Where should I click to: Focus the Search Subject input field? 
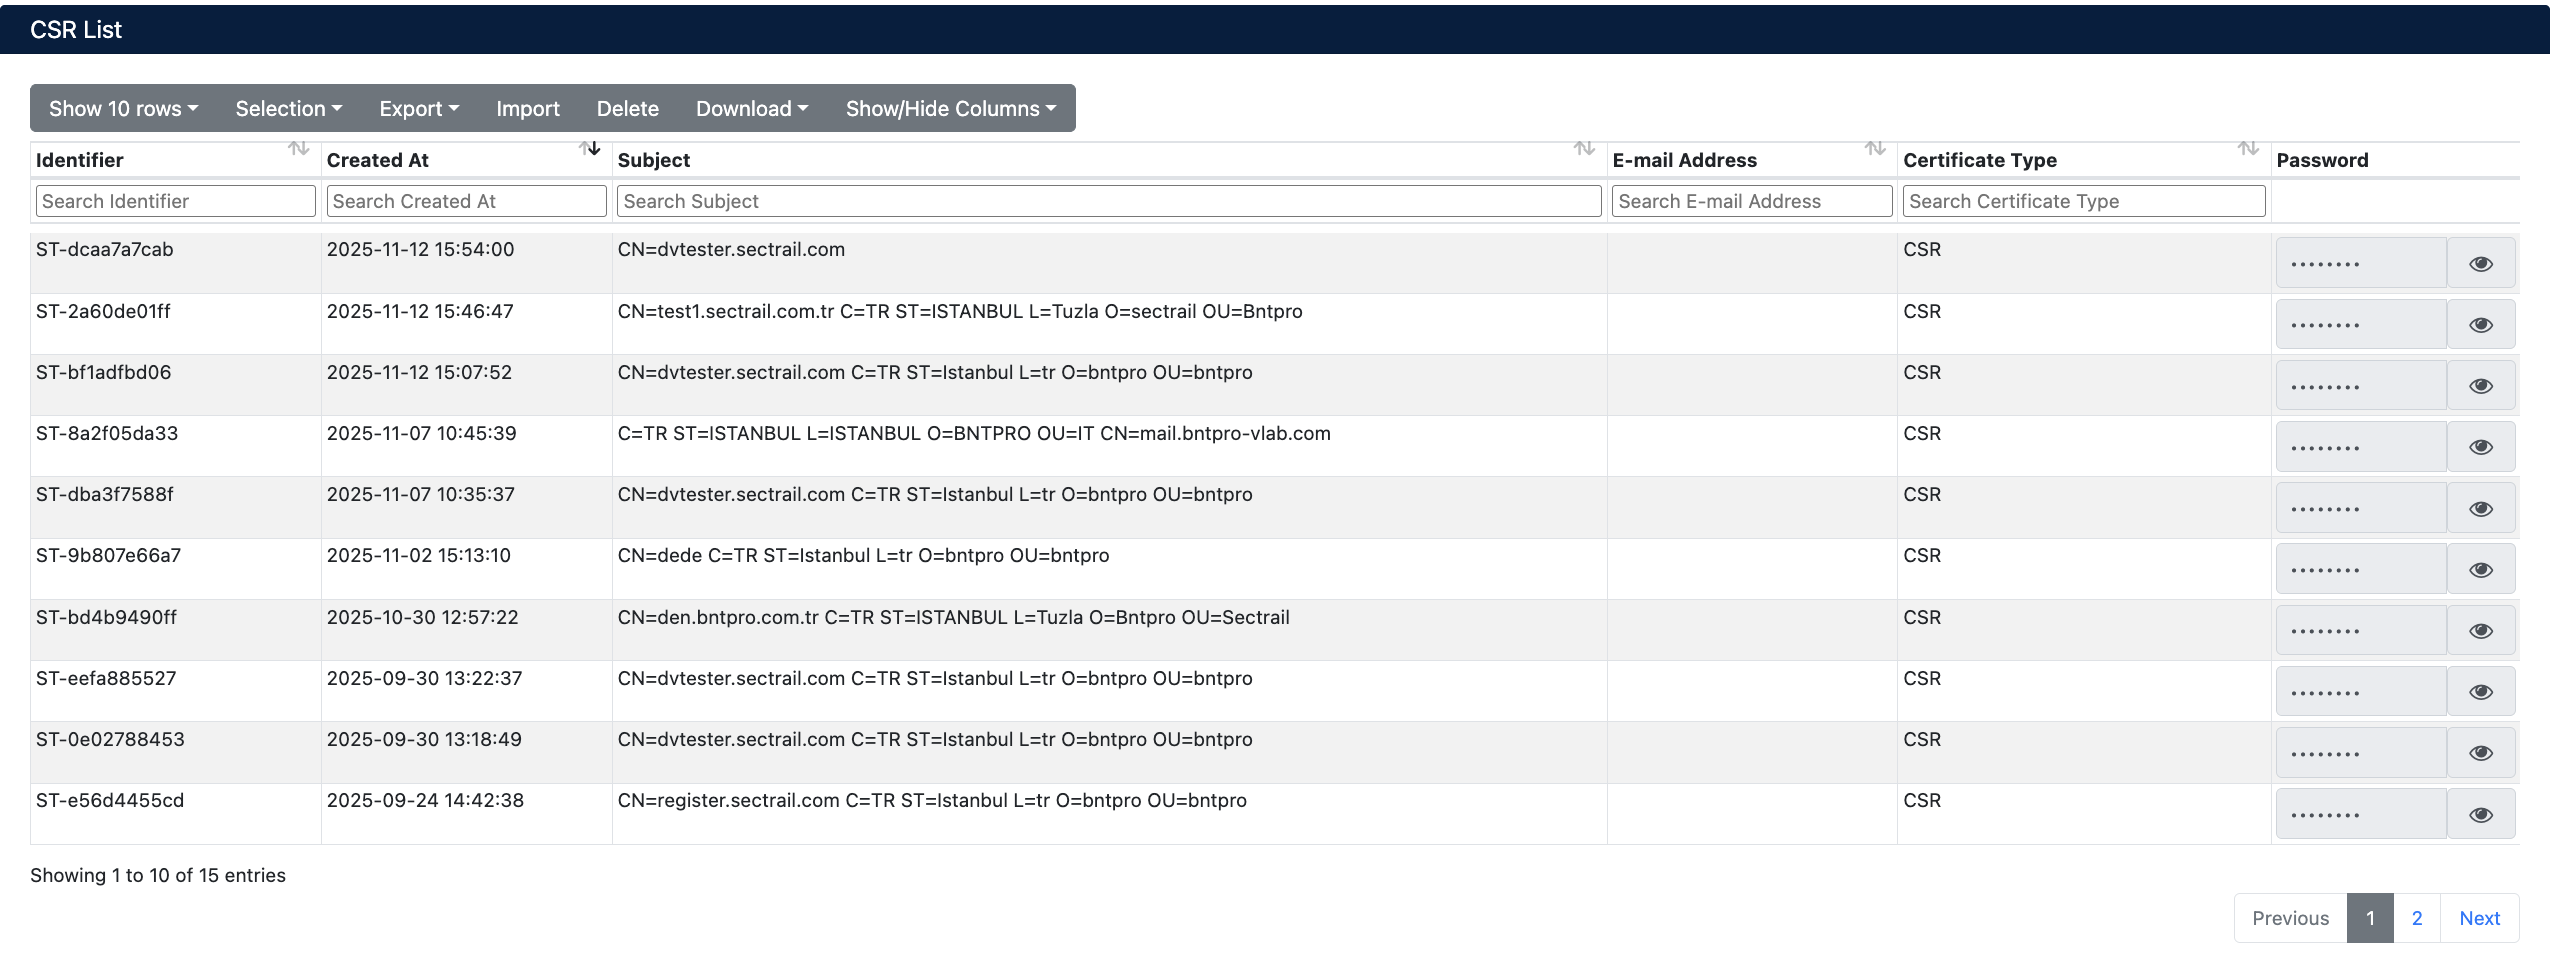[x=1108, y=201]
